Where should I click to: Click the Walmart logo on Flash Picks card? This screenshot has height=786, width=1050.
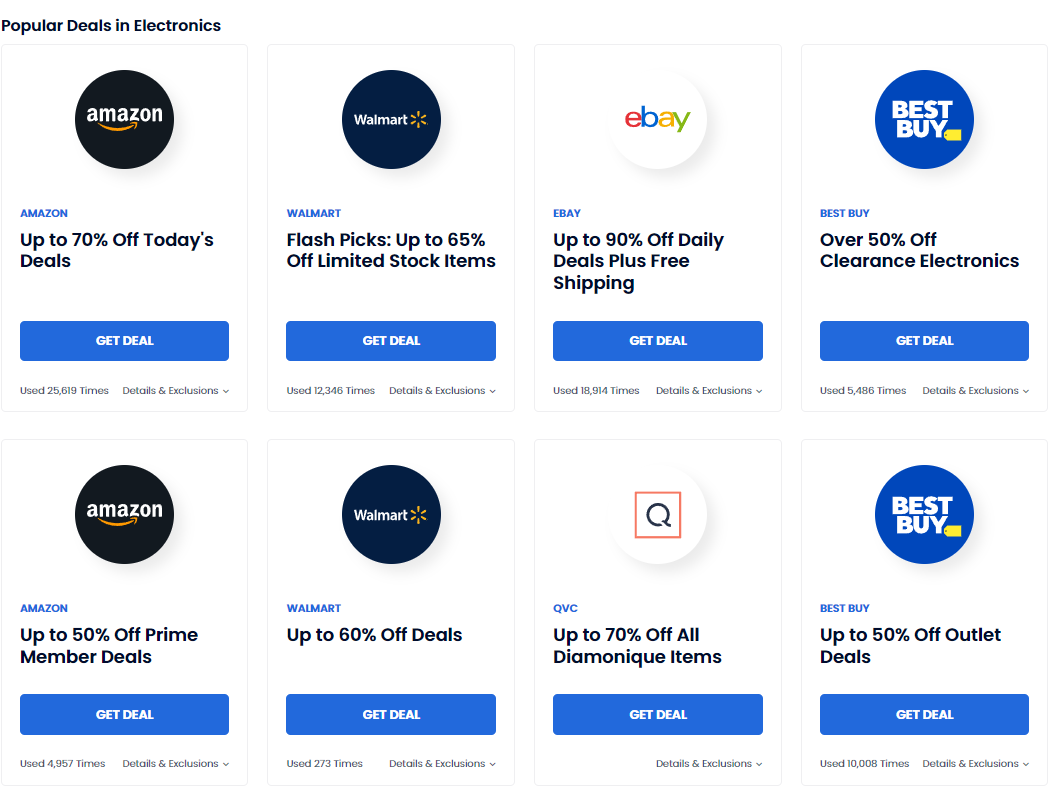pyautogui.click(x=391, y=118)
